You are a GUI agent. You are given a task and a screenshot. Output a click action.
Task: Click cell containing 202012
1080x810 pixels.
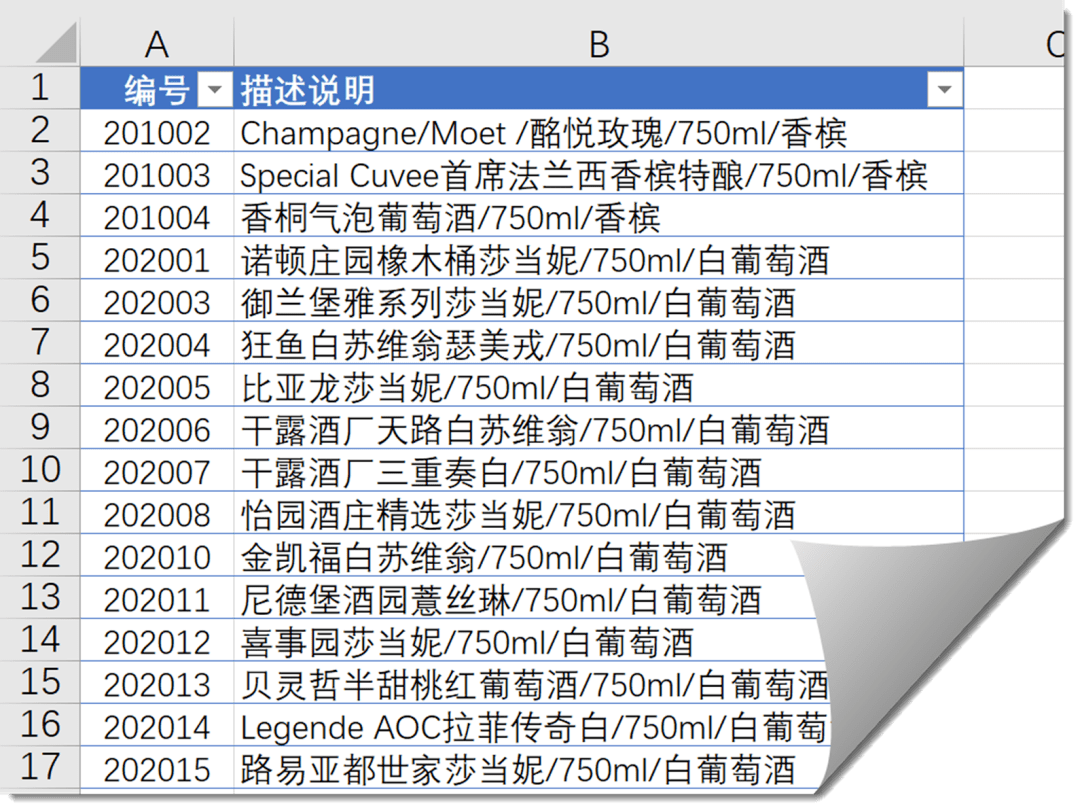[157, 642]
